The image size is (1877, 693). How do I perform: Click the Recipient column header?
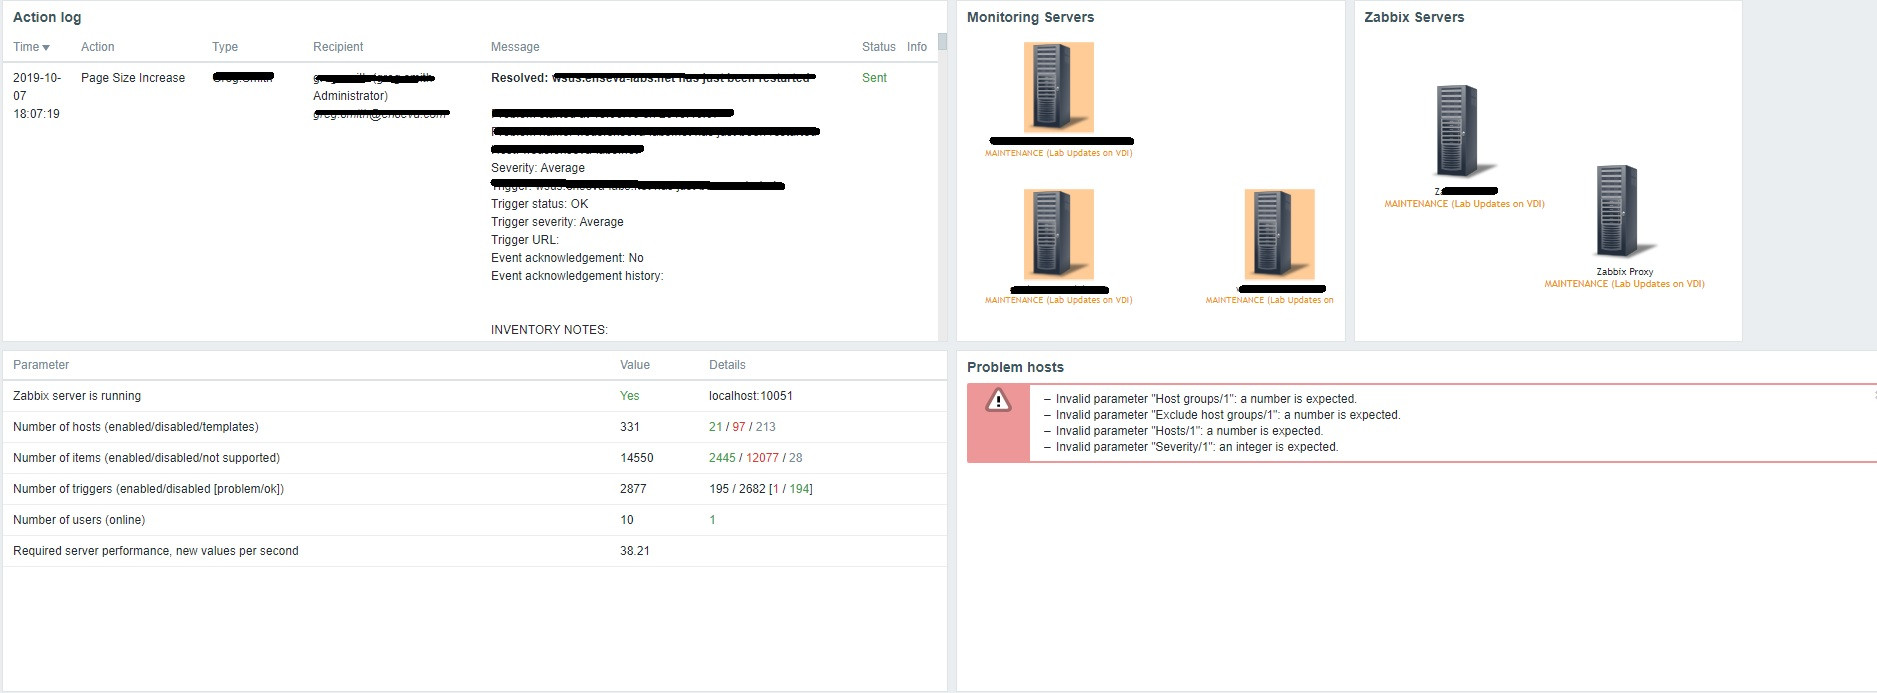(338, 47)
